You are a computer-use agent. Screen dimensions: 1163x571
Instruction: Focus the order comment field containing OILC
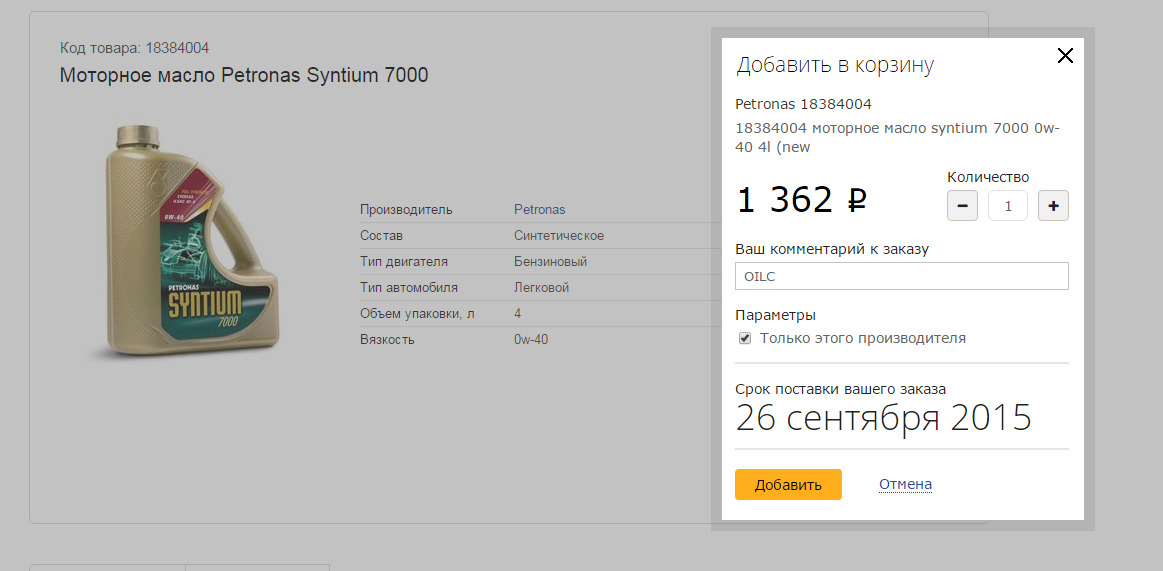[901, 276]
